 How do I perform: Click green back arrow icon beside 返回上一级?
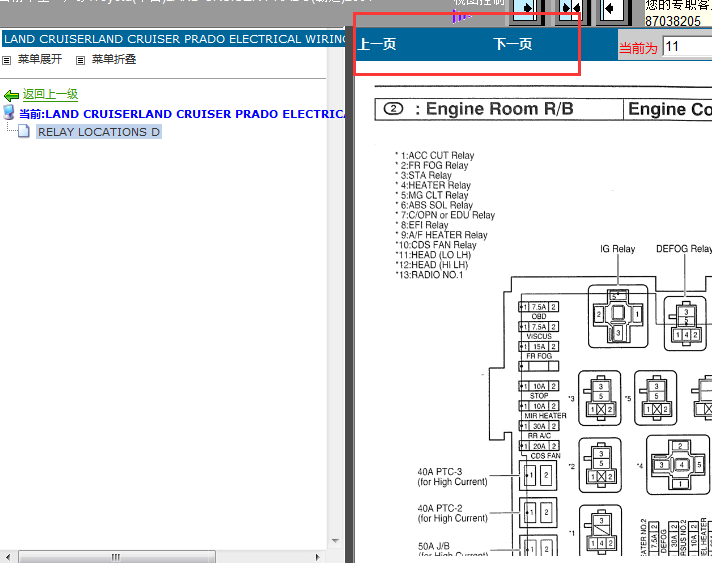11,95
